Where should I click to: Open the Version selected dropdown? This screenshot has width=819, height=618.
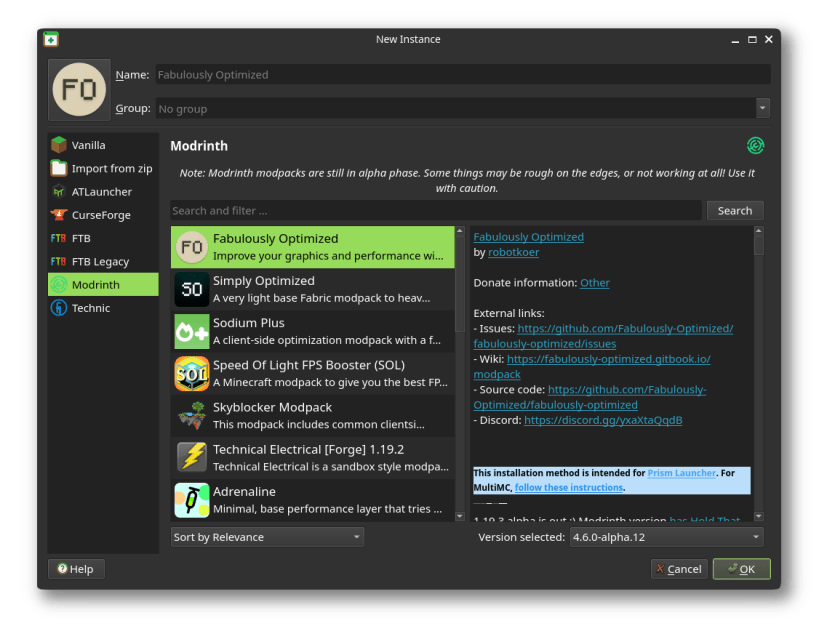[666, 537]
